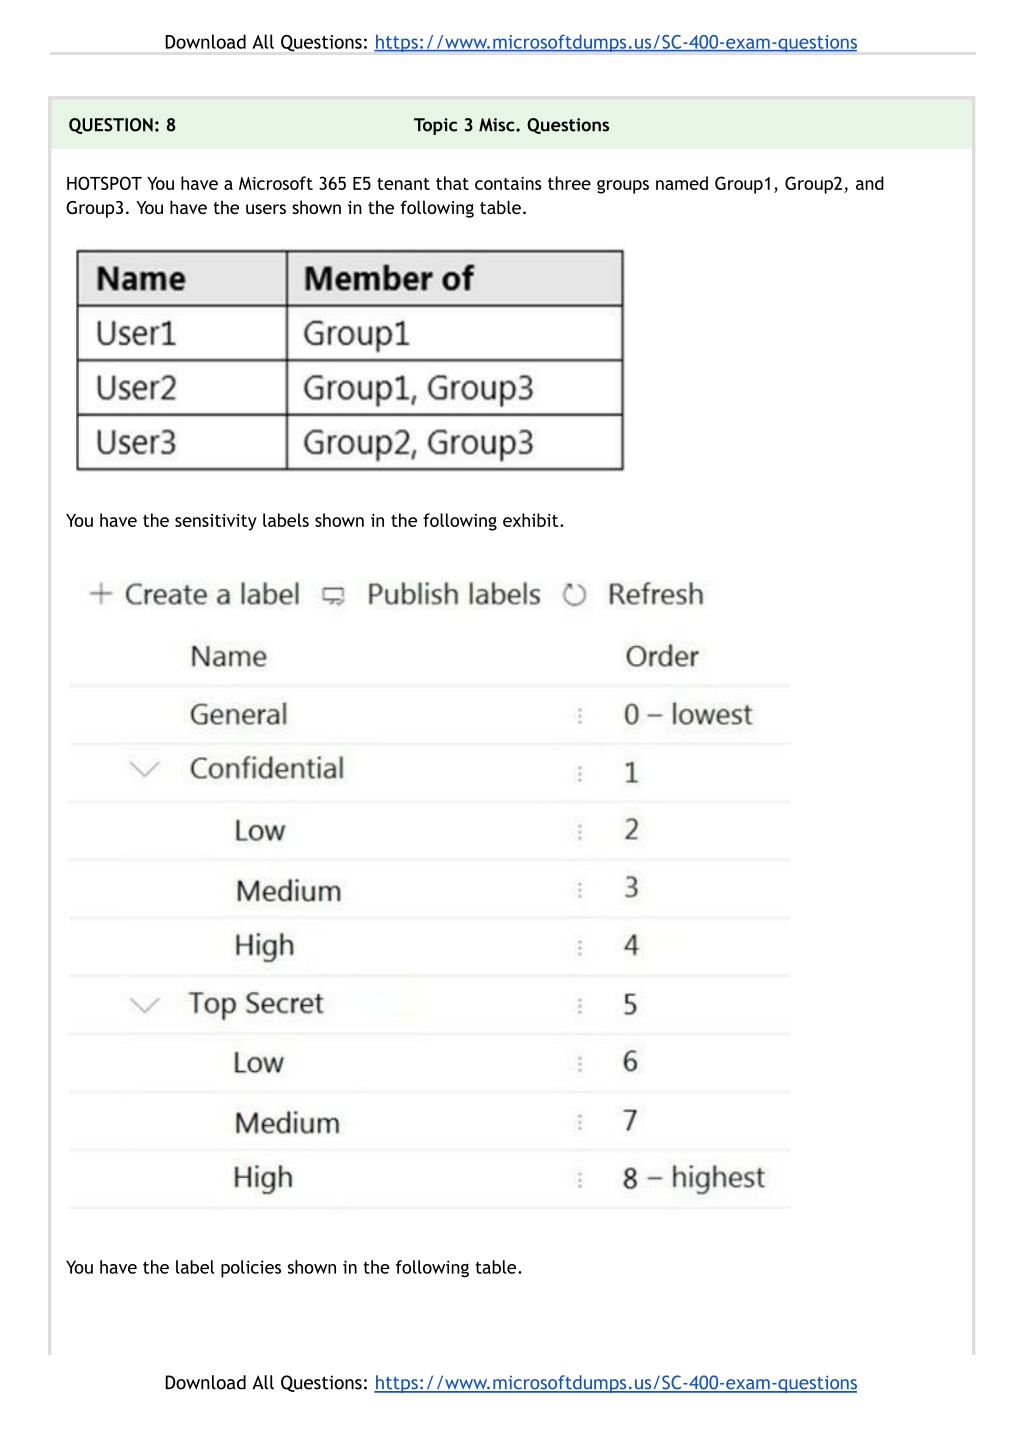
Task: Click the plus icon beside Create a label
Action: coord(100,594)
